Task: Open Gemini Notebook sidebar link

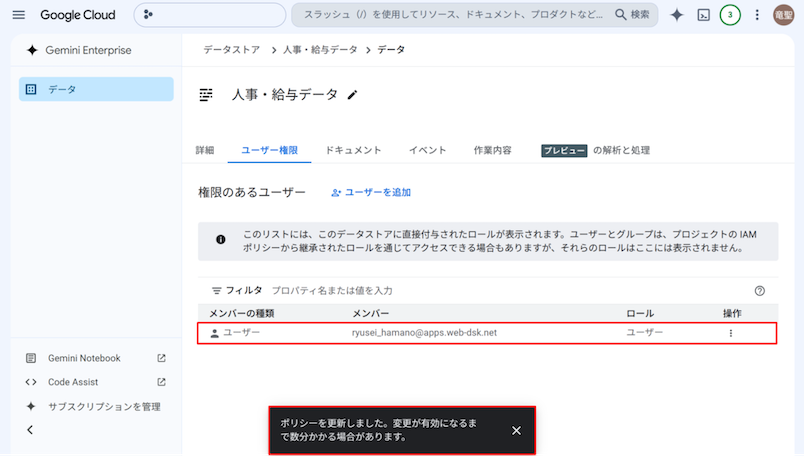Action: 84,358
